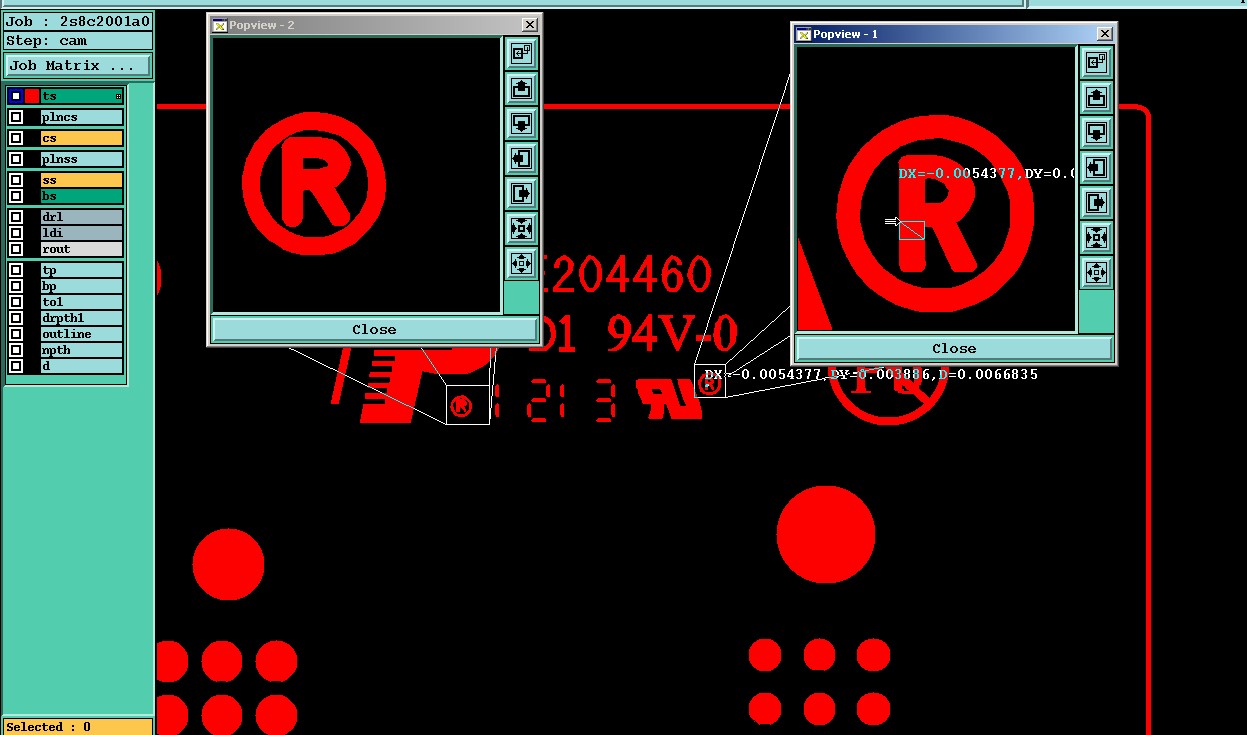Enable display of to1 layer
Viewport: 1247px width, 735px height.
point(16,302)
